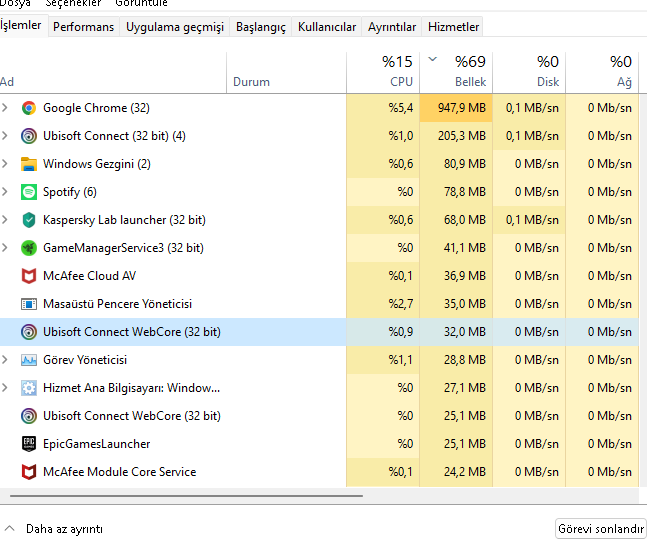This screenshot has width=647, height=543.
Task: Click the GameManagerService3 Razer icon
Action: point(29,248)
